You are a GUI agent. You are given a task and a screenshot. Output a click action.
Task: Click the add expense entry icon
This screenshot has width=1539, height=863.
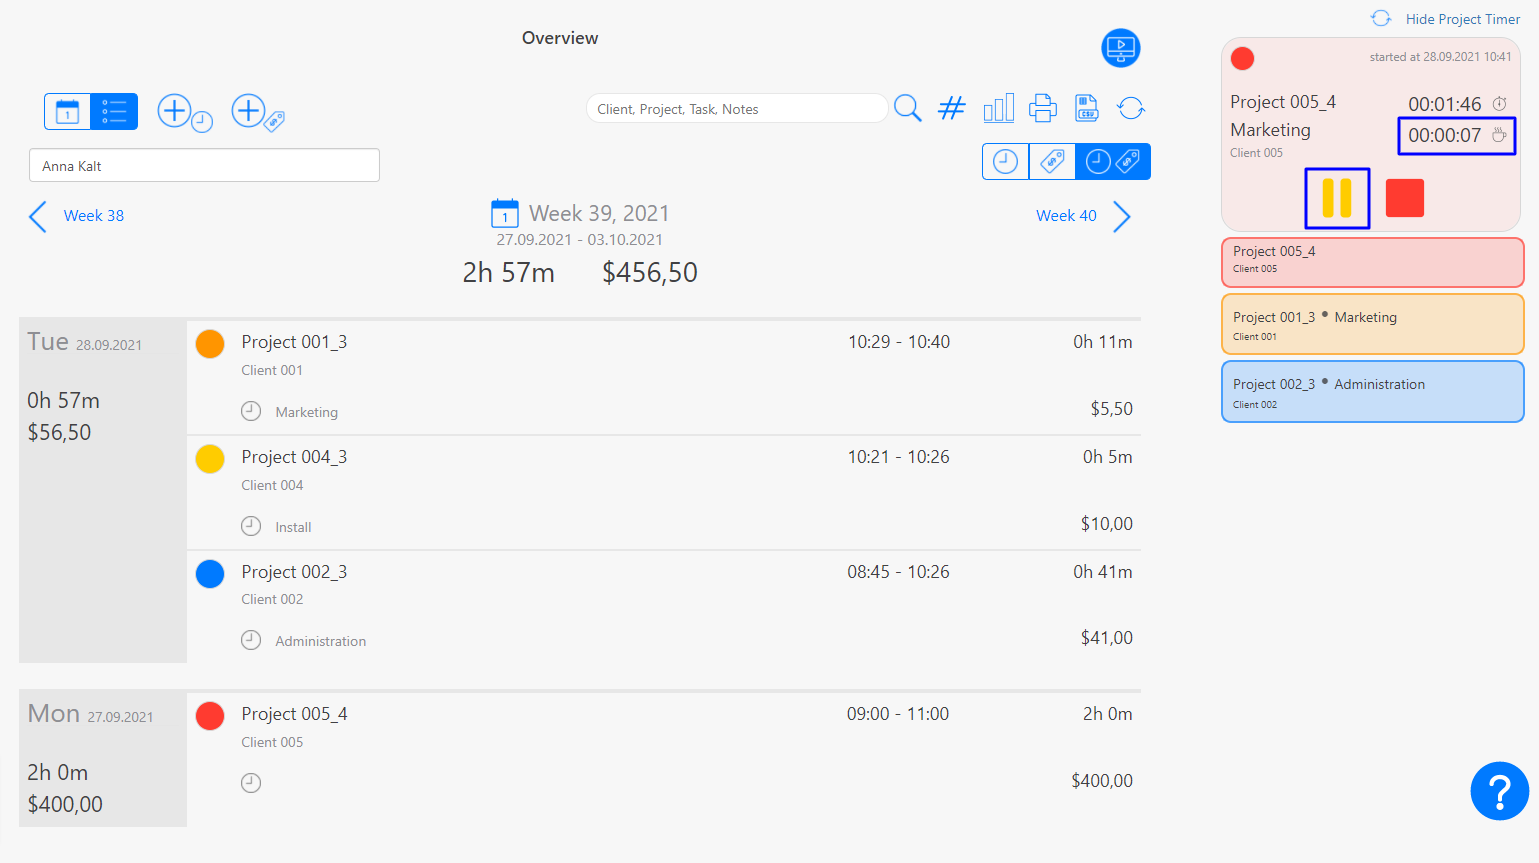coord(256,112)
